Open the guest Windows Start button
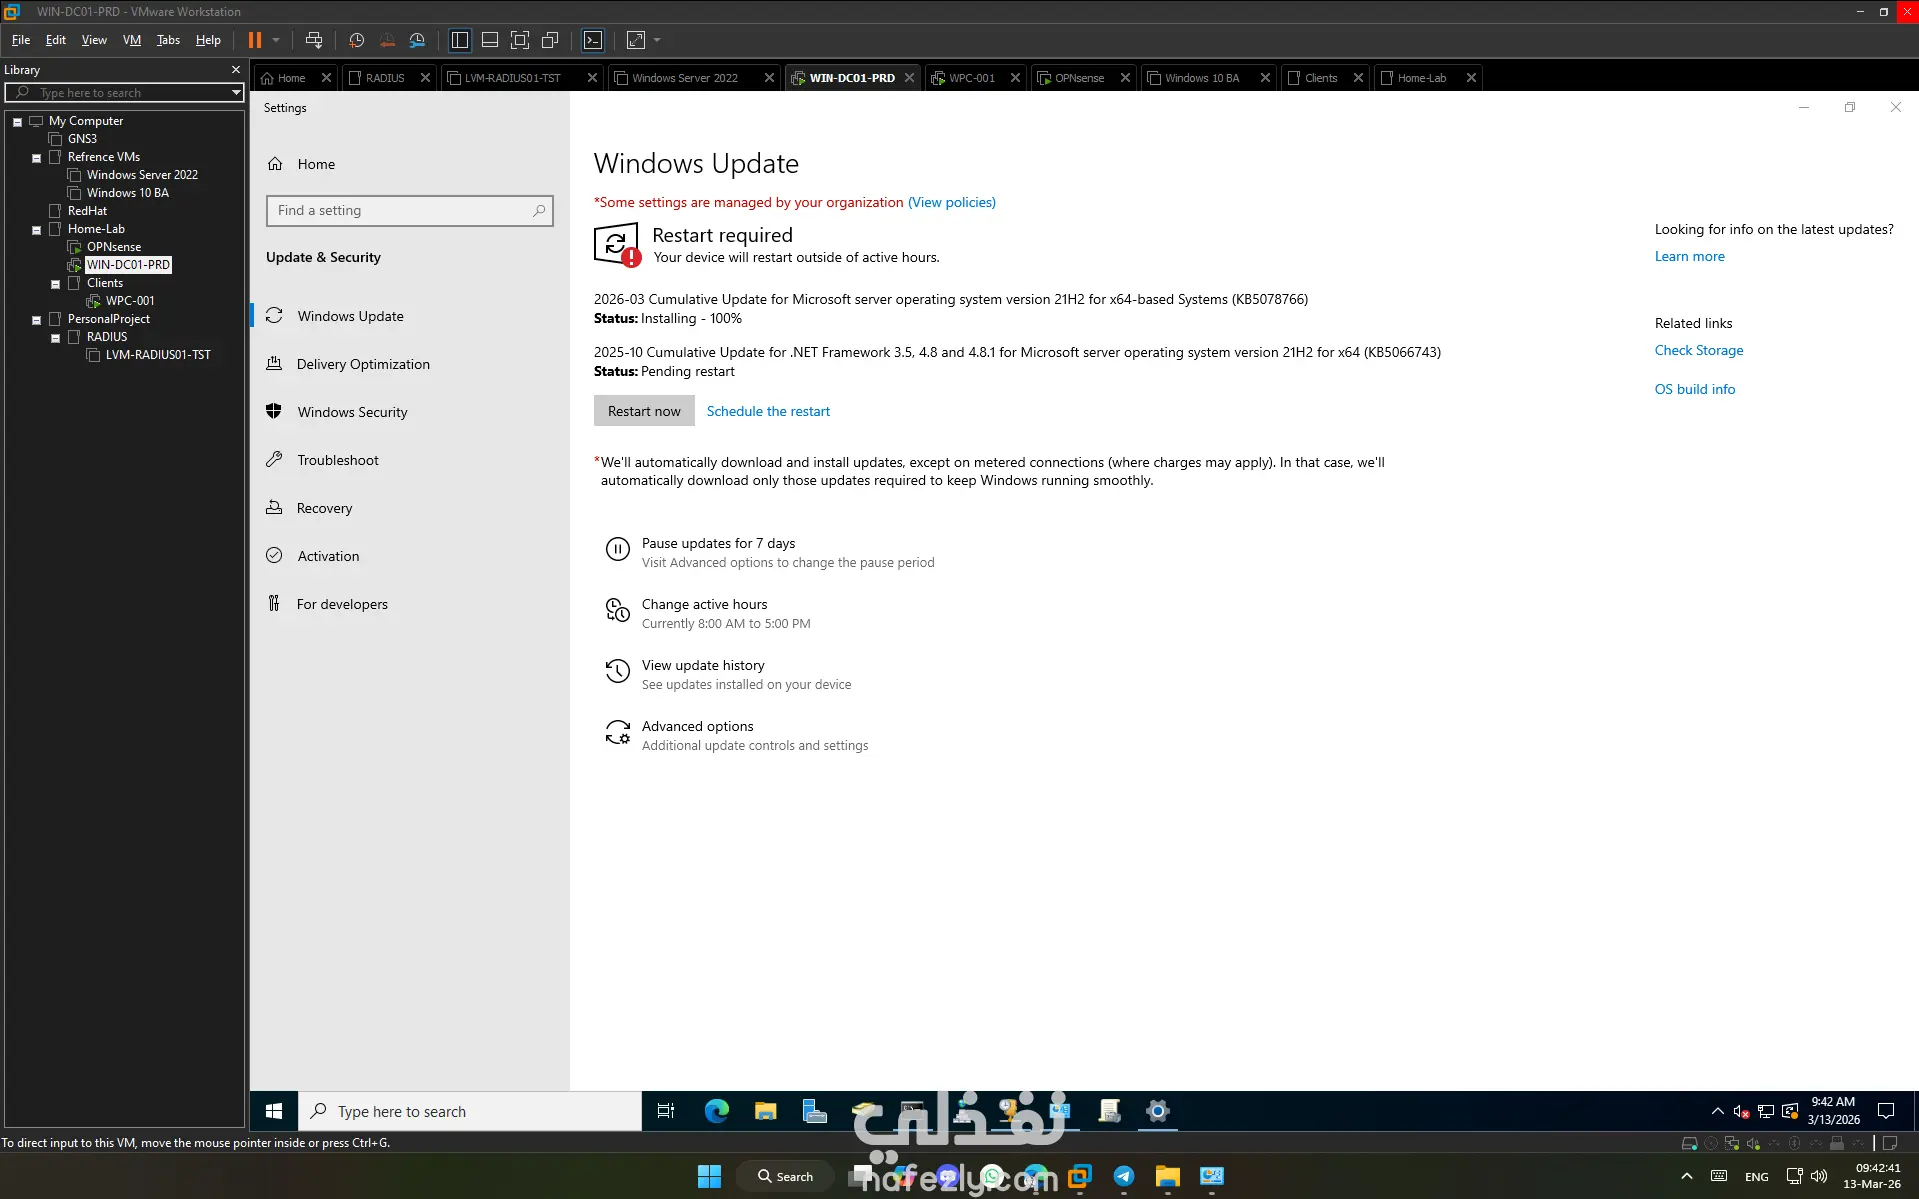Viewport: 1919px width, 1199px height. coord(274,1111)
